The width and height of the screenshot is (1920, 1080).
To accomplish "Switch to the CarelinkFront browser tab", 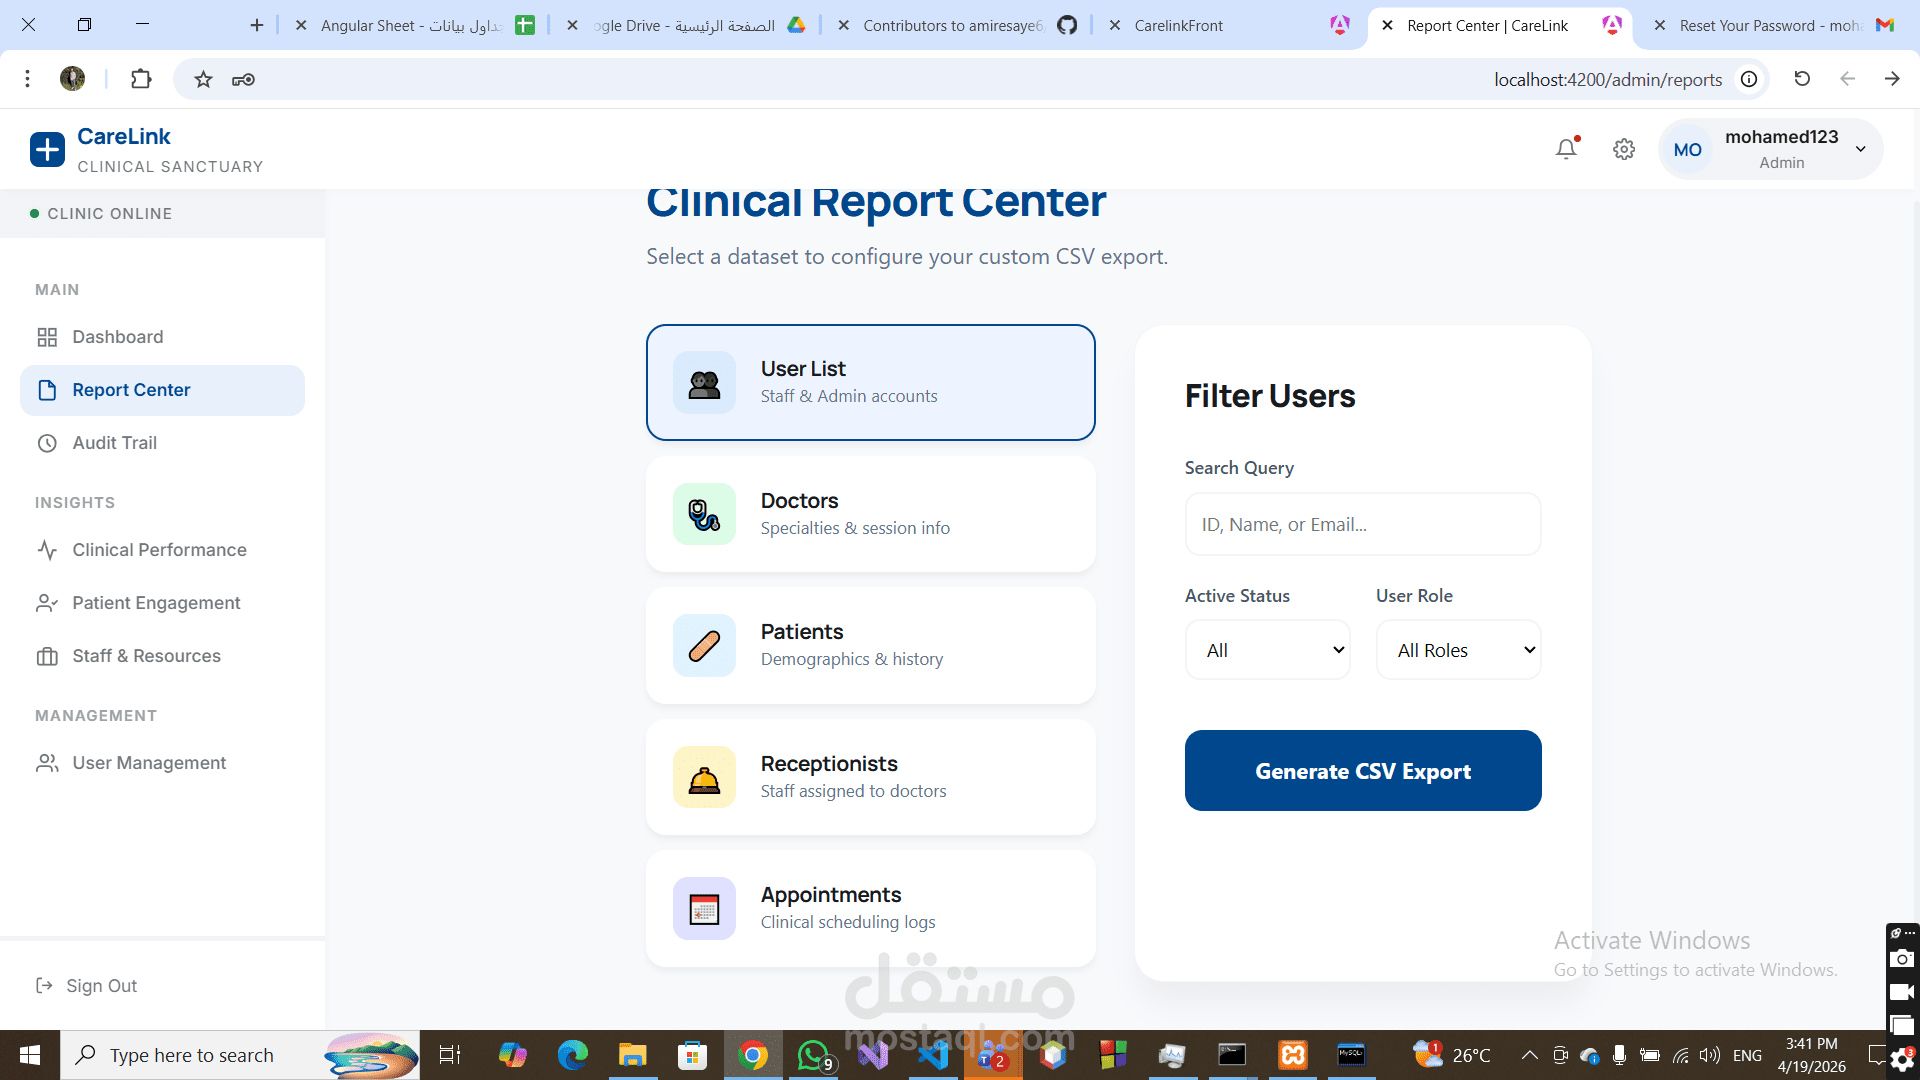I will pyautogui.click(x=1178, y=26).
